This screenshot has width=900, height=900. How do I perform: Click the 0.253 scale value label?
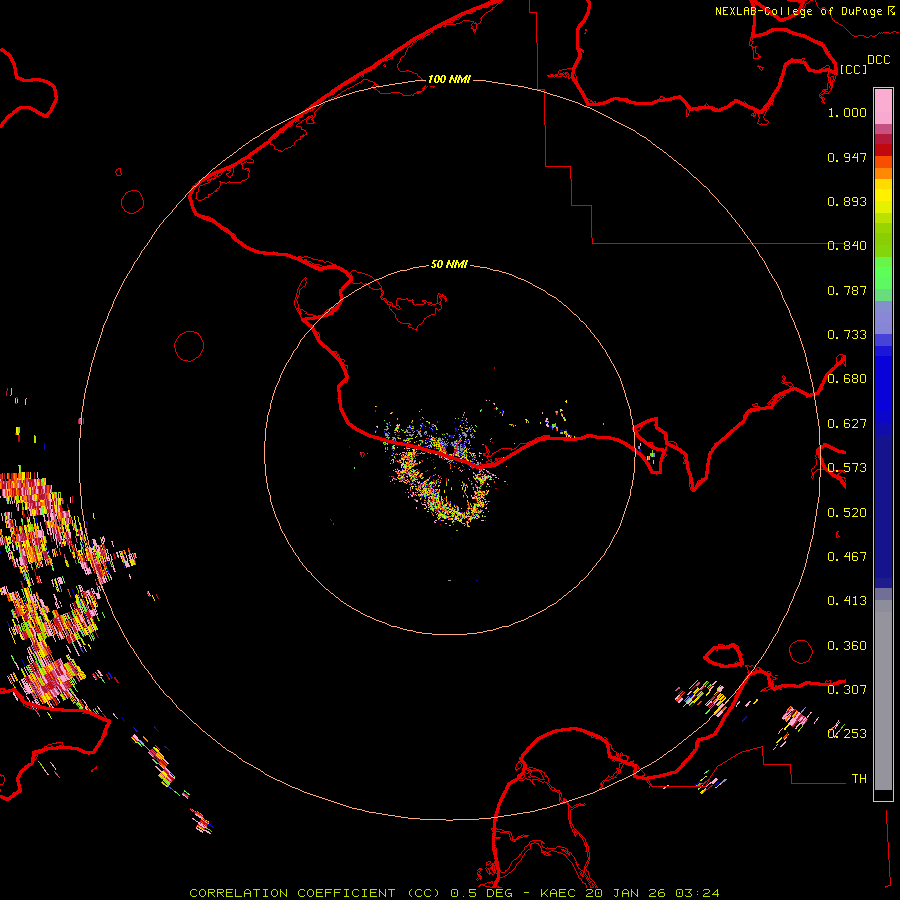847,734
